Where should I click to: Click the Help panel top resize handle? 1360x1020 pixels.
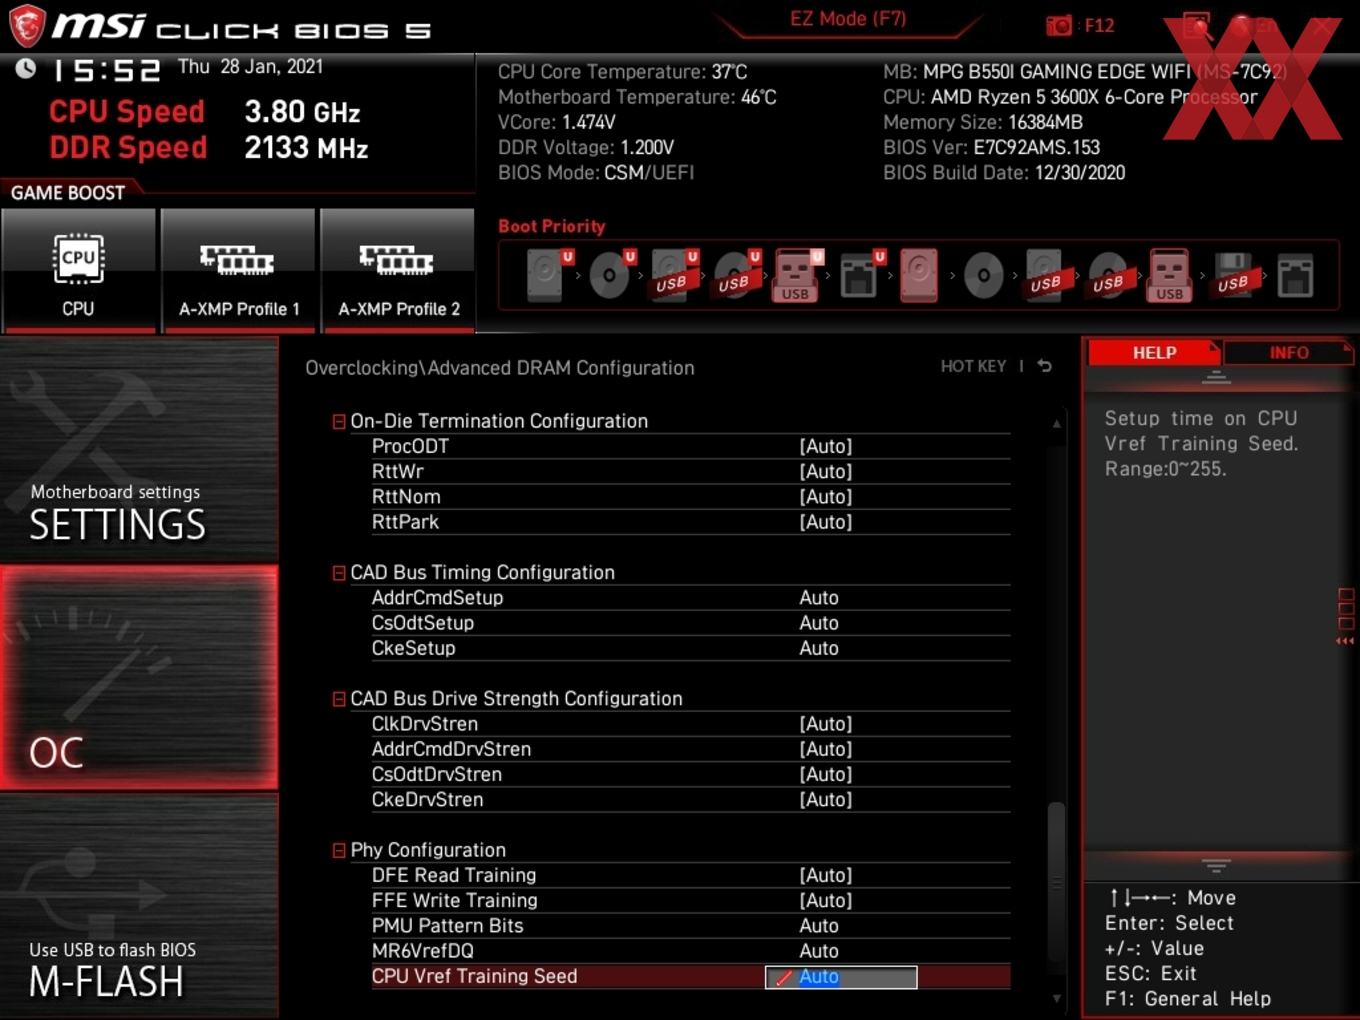click(x=1216, y=377)
